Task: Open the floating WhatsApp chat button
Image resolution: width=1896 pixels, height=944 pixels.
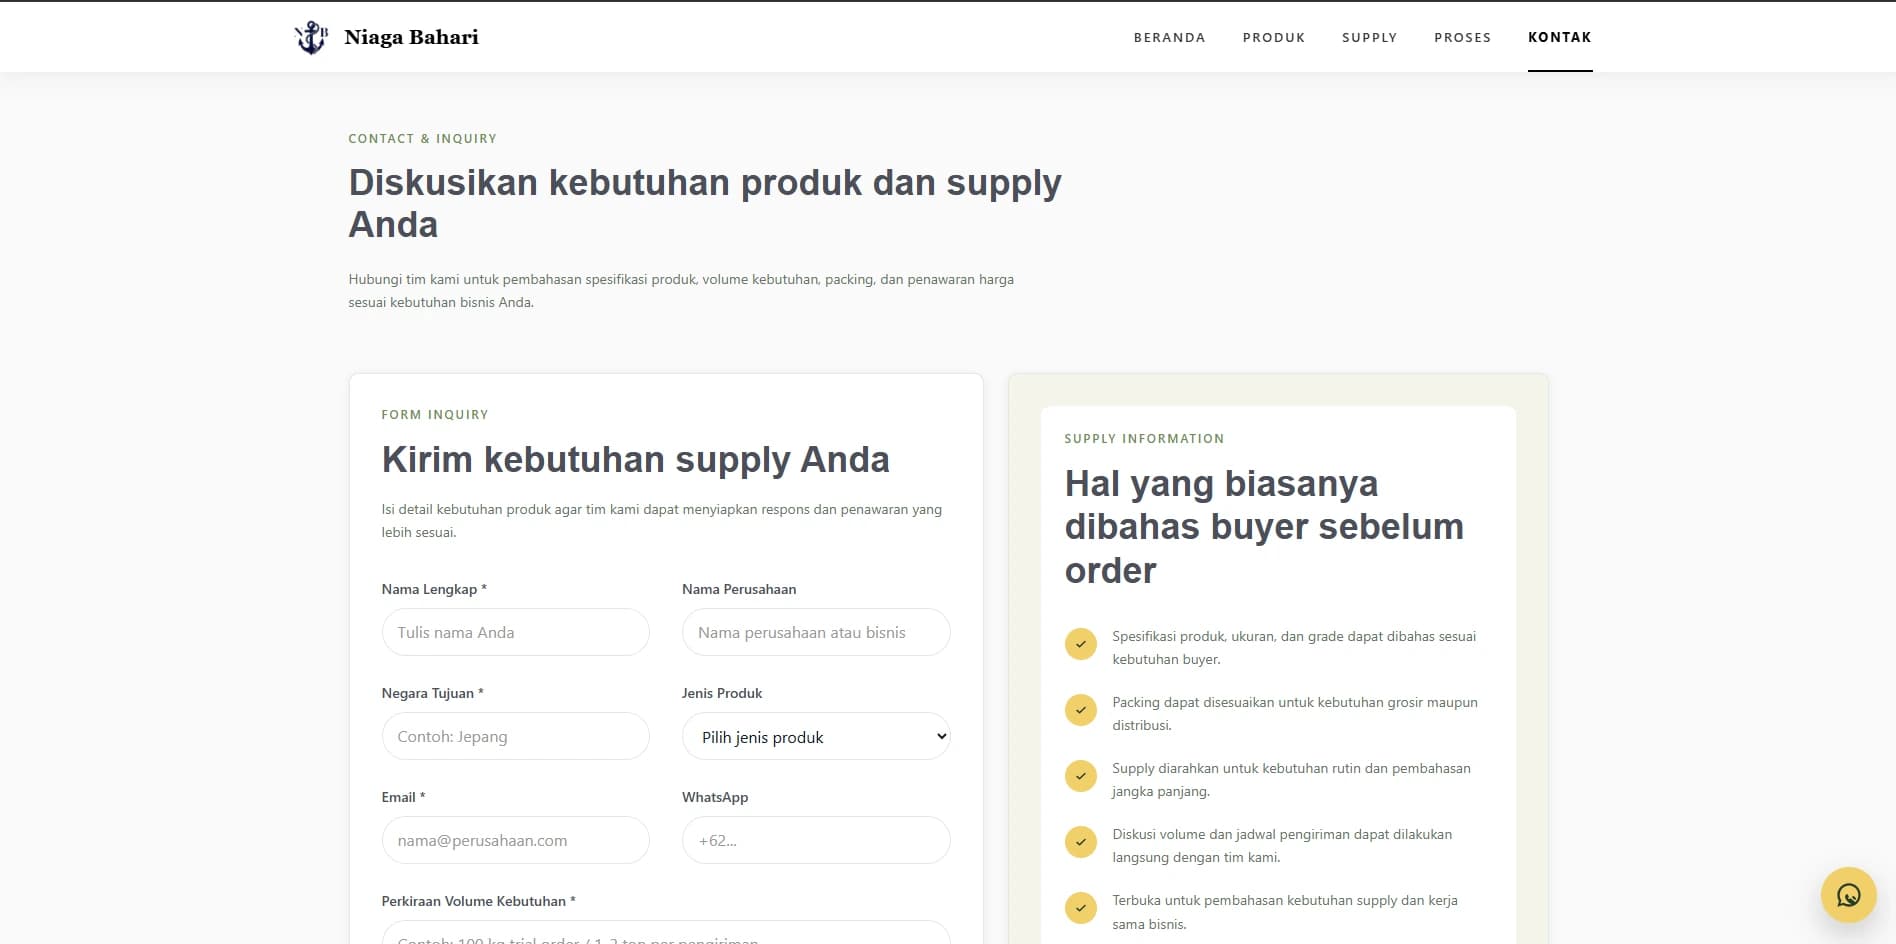Action: [x=1848, y=895]
